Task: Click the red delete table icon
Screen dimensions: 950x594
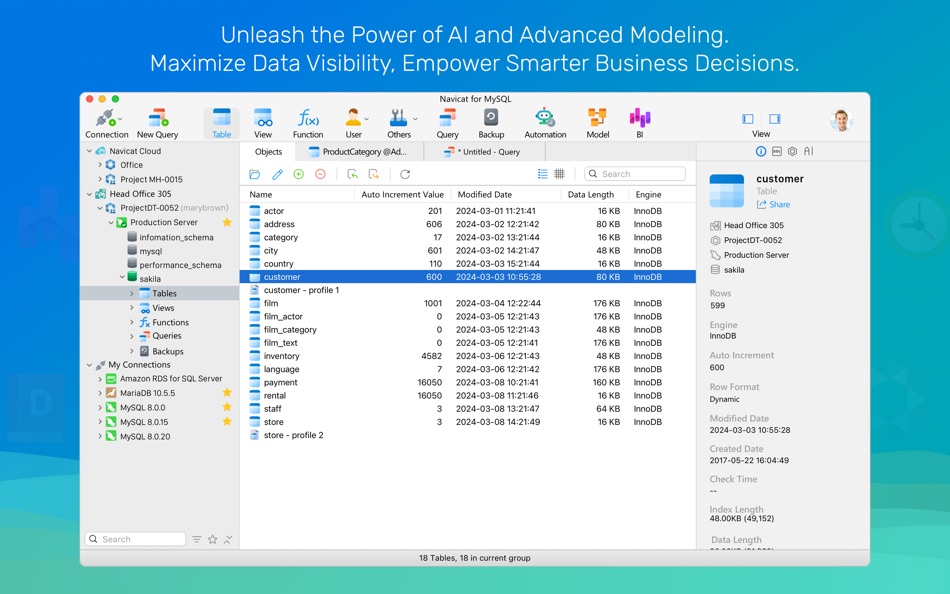Action: tap(321, 174)
